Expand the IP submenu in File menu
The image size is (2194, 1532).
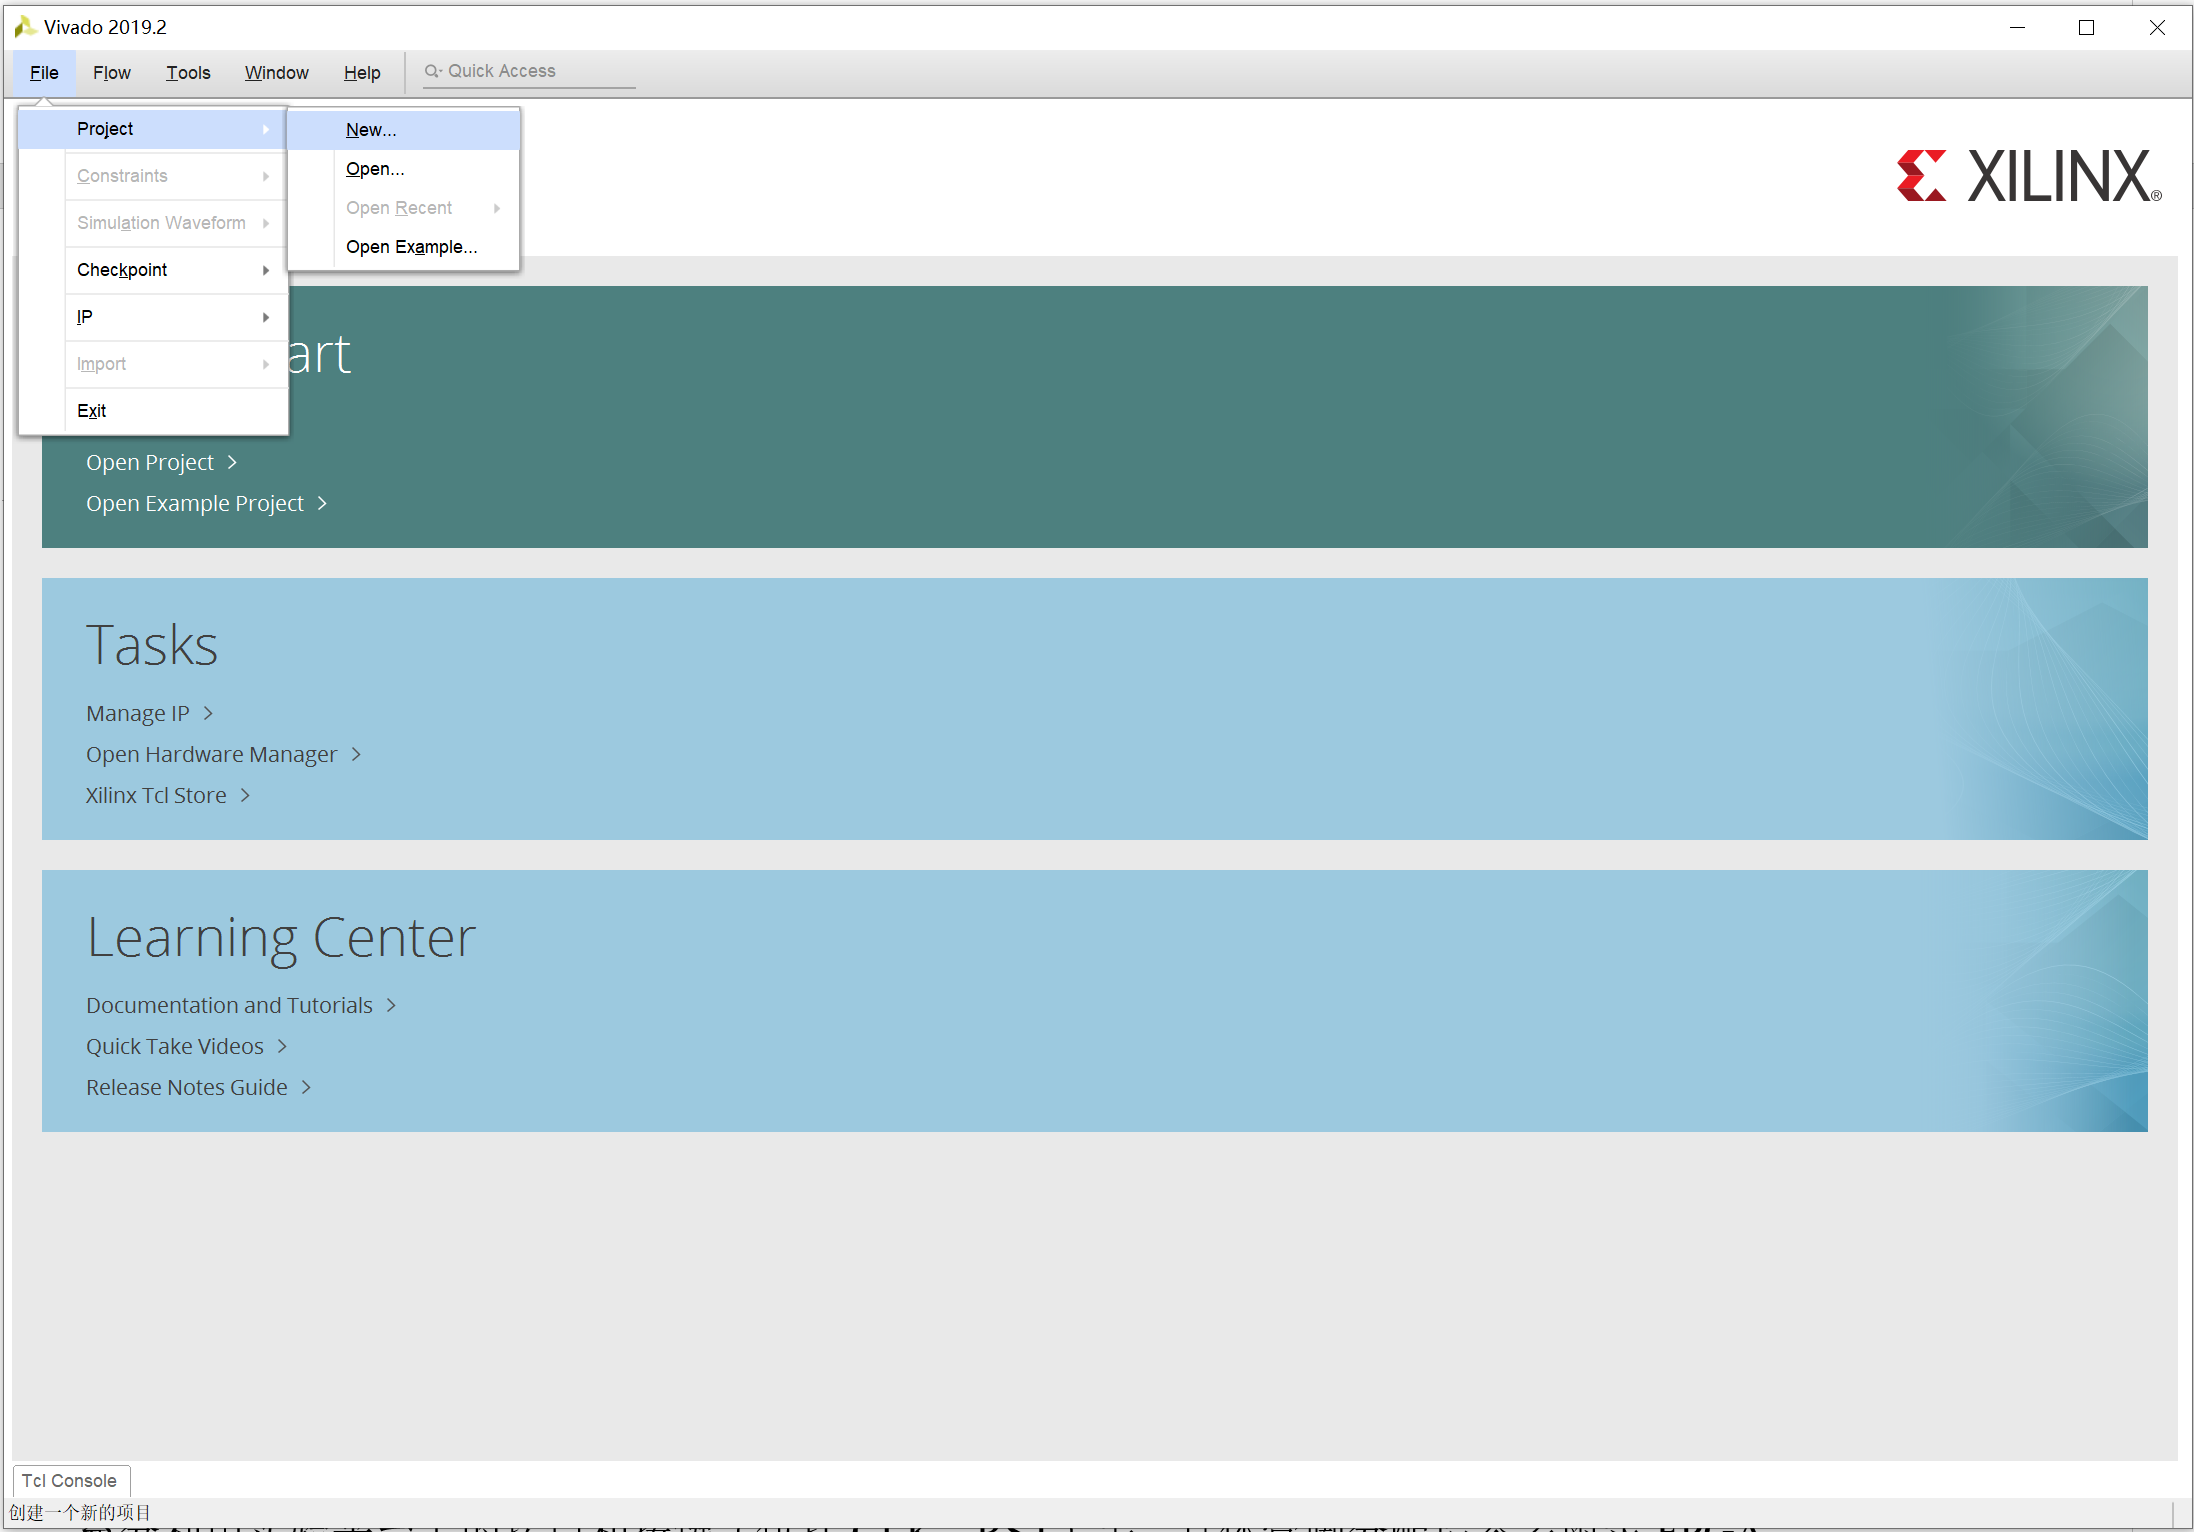tap(265, 317)
